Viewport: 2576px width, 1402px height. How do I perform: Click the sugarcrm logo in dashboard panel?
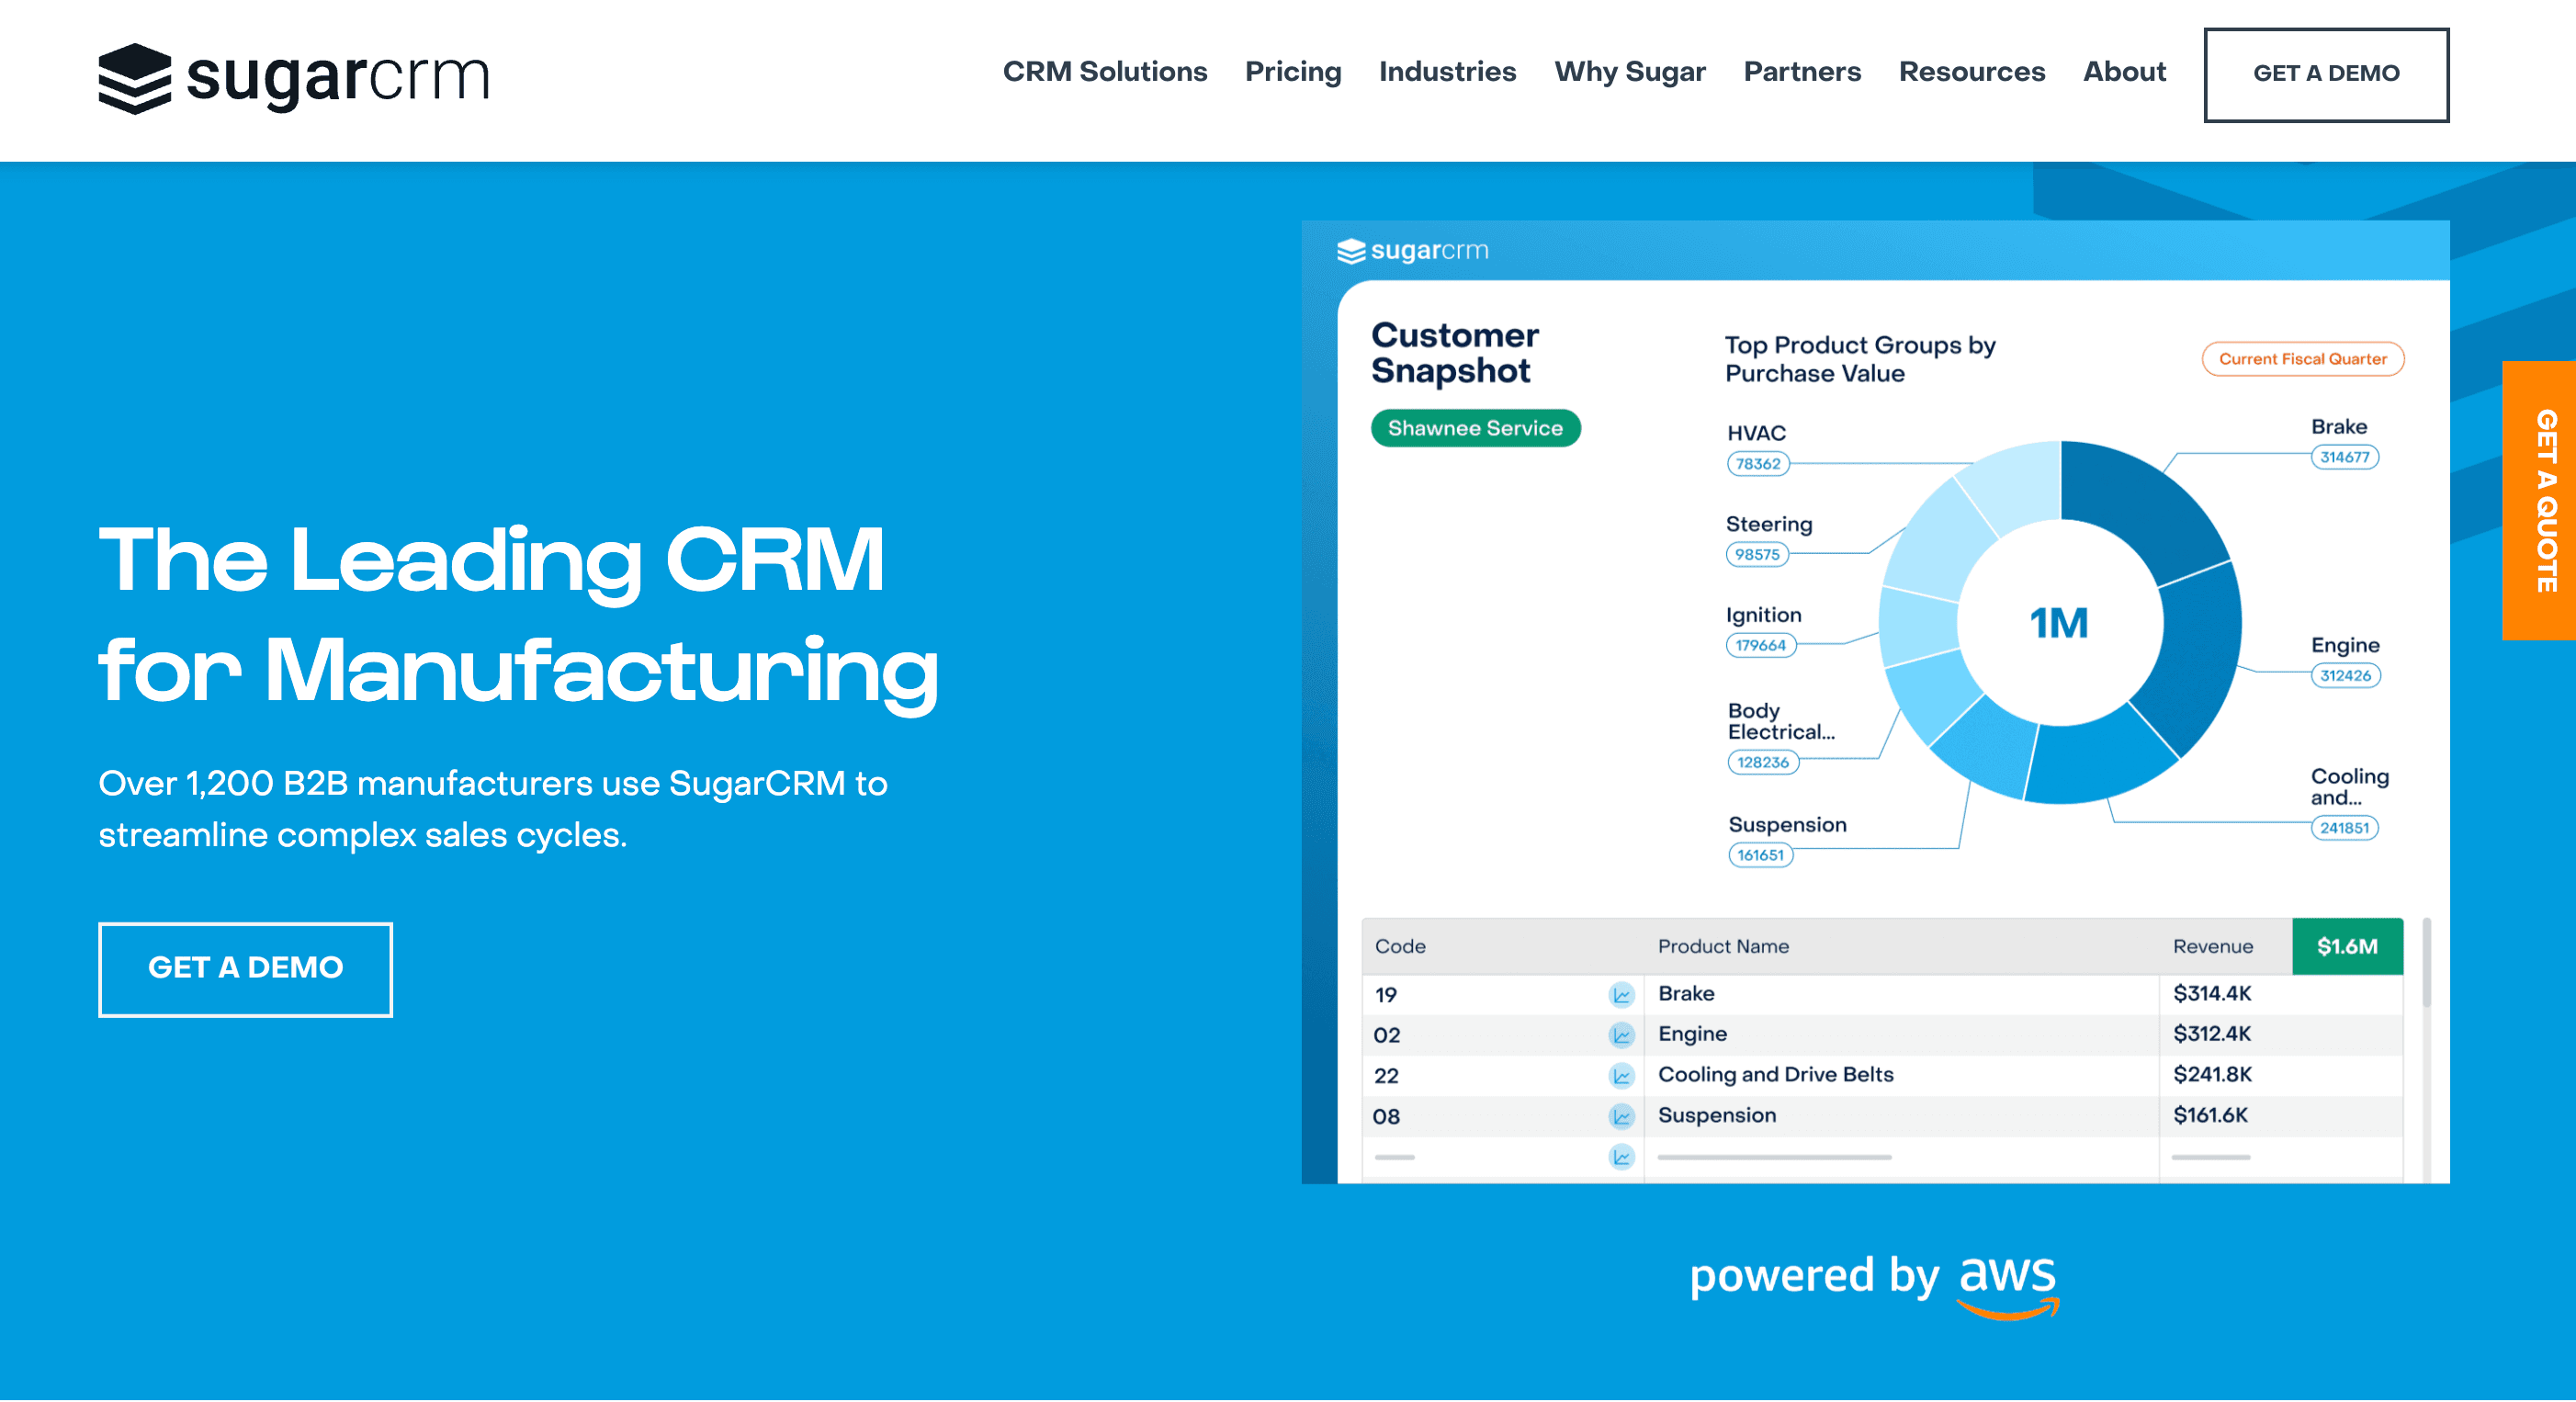[x=1412, y=250]
